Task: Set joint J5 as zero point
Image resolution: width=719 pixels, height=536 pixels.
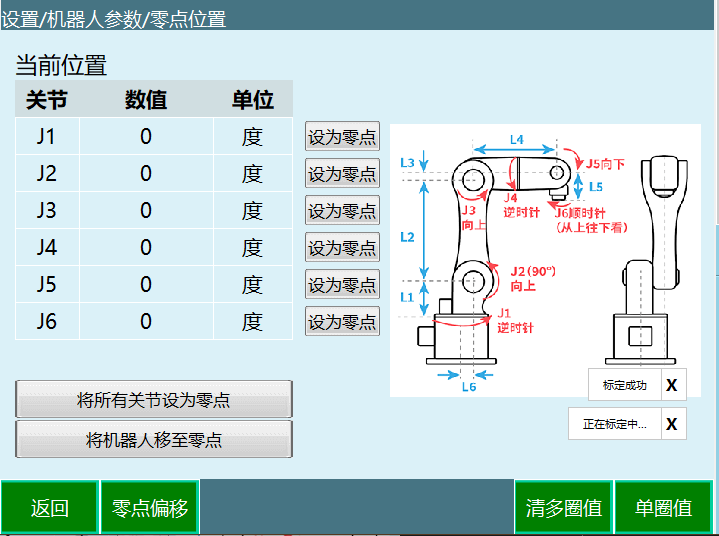Action: (342, 285)
